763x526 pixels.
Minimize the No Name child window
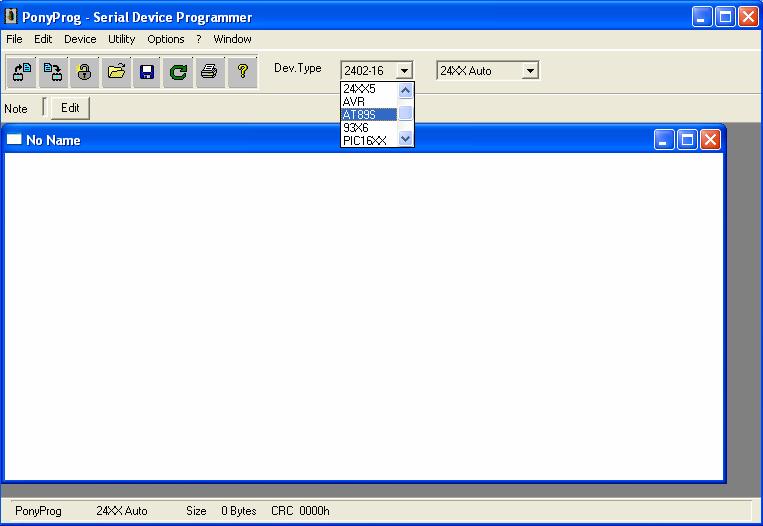pyautogui.click(x=664, y=140)
